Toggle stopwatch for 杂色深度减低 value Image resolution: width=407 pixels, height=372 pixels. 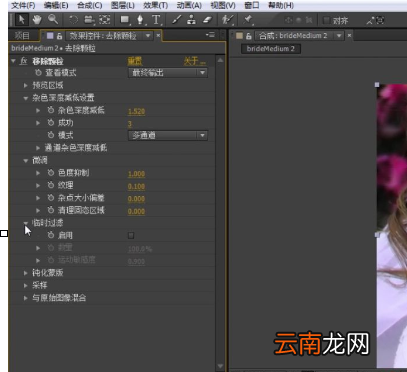[51, 110]
